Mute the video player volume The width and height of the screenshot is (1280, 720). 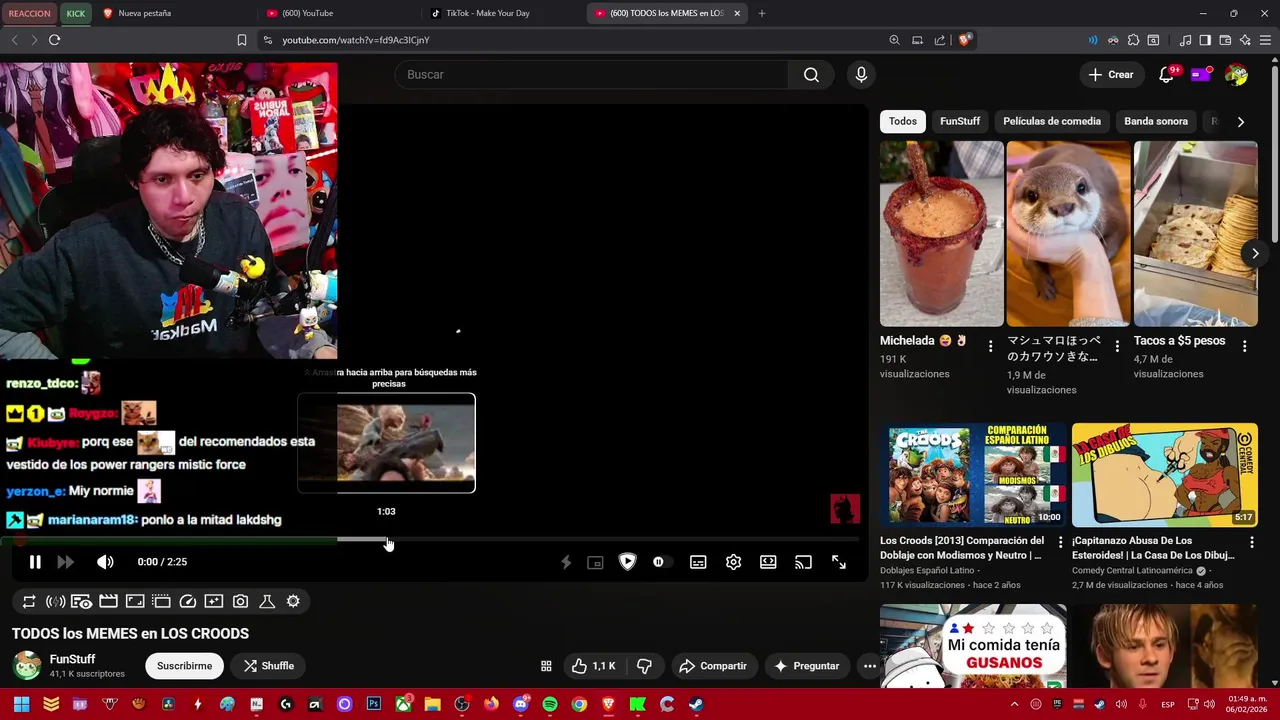(105, 562)
